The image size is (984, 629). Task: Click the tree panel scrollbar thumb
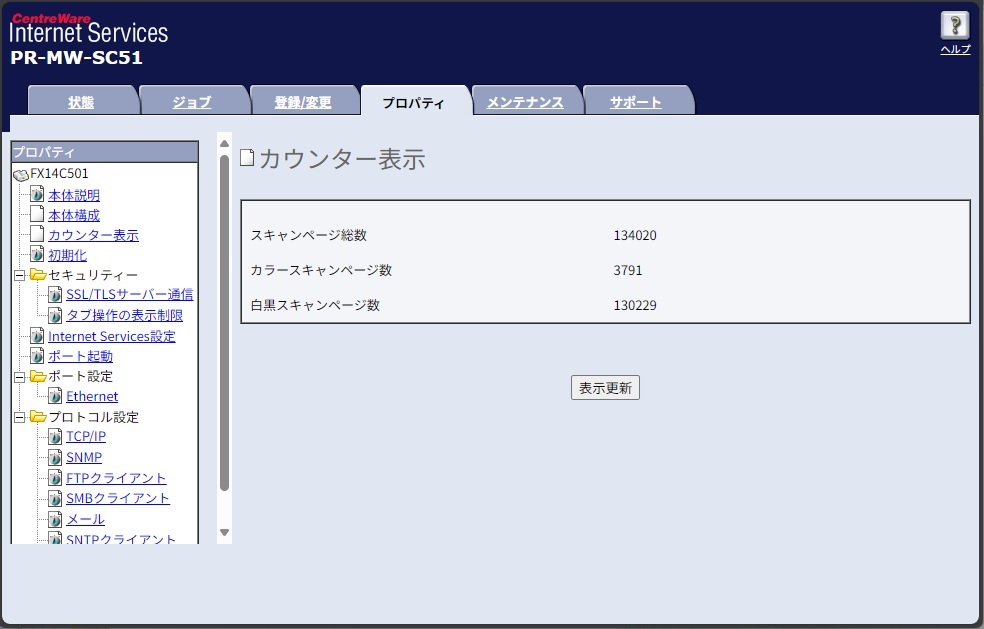coord(224,323)
